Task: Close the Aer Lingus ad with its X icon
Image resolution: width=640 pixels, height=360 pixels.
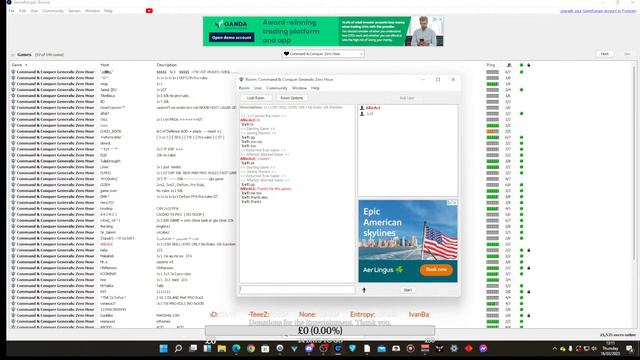Action: [454, 202]
